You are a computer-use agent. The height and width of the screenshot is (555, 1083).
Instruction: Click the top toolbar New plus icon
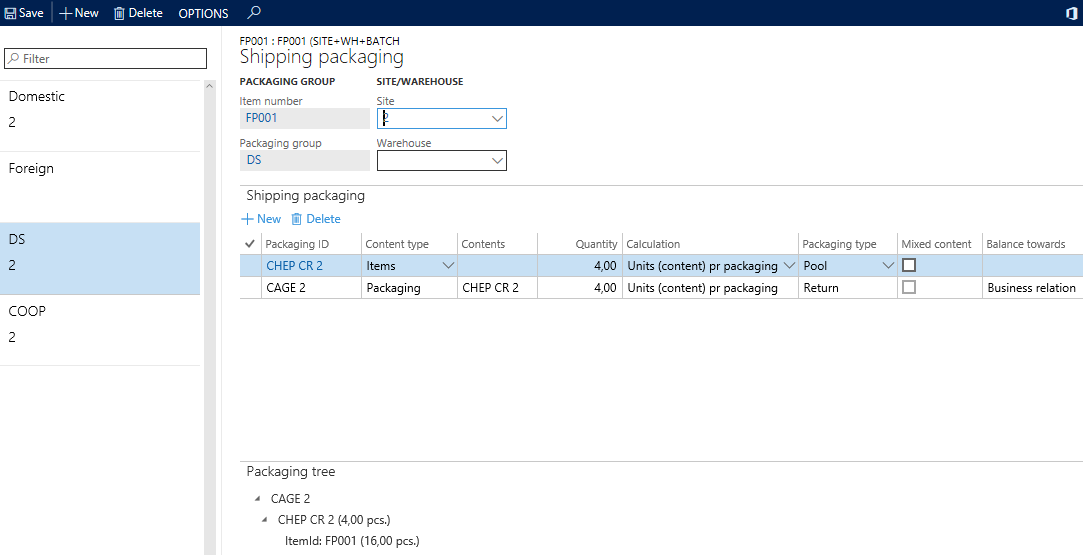point(66,13)
